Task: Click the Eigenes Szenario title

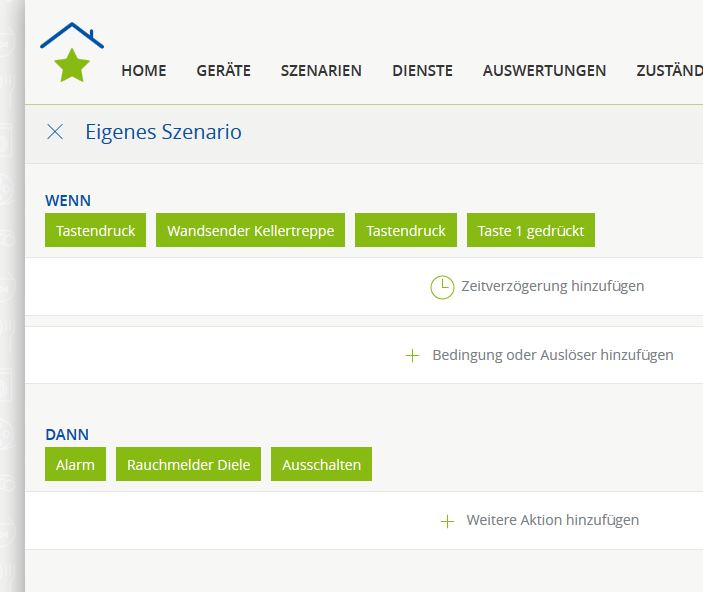Action: click(x=163, y=132)
